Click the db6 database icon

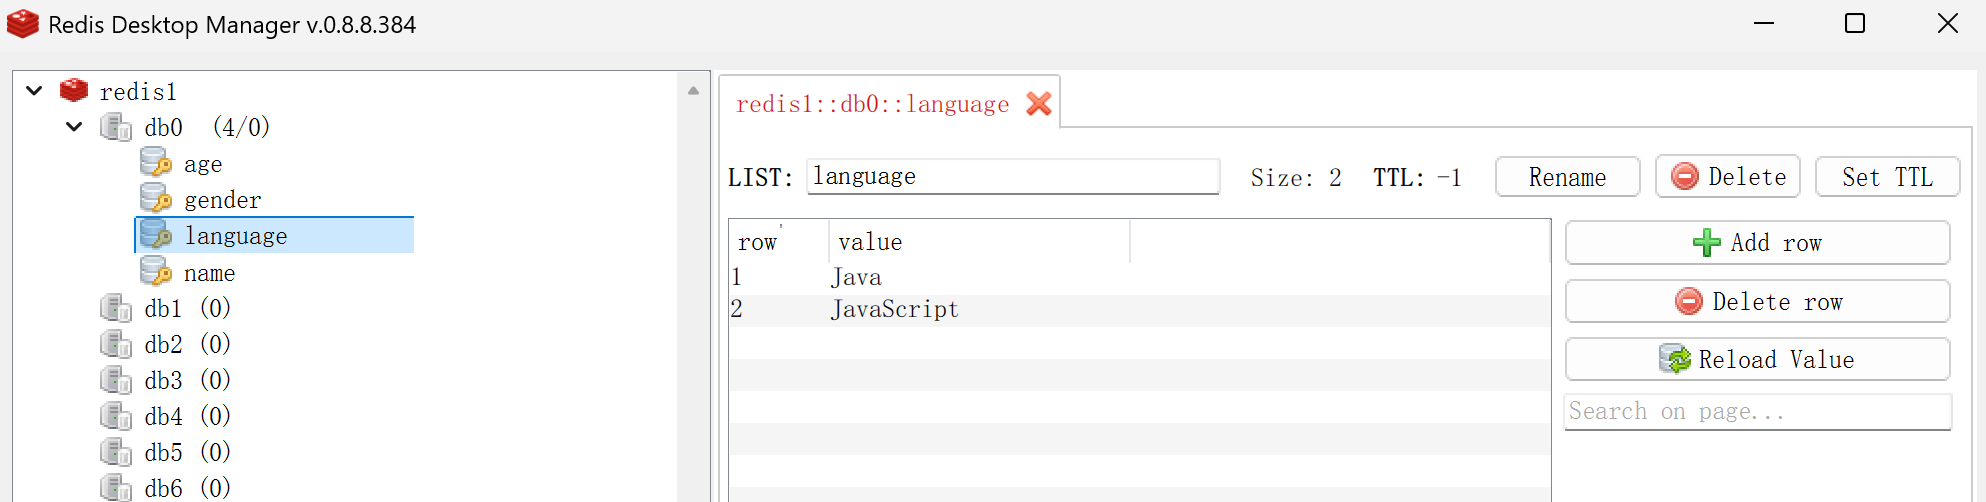[116, 488]
